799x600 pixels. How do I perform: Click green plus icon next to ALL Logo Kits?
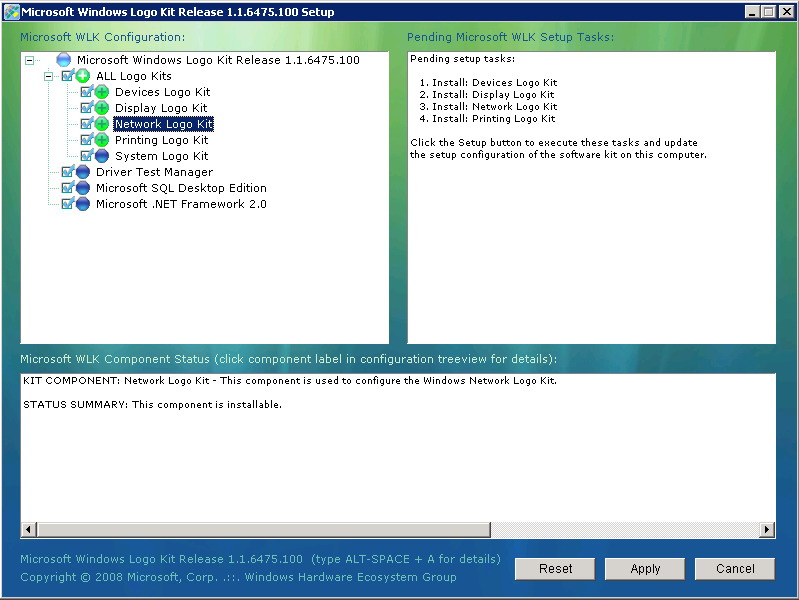click(x=83, y=76)
